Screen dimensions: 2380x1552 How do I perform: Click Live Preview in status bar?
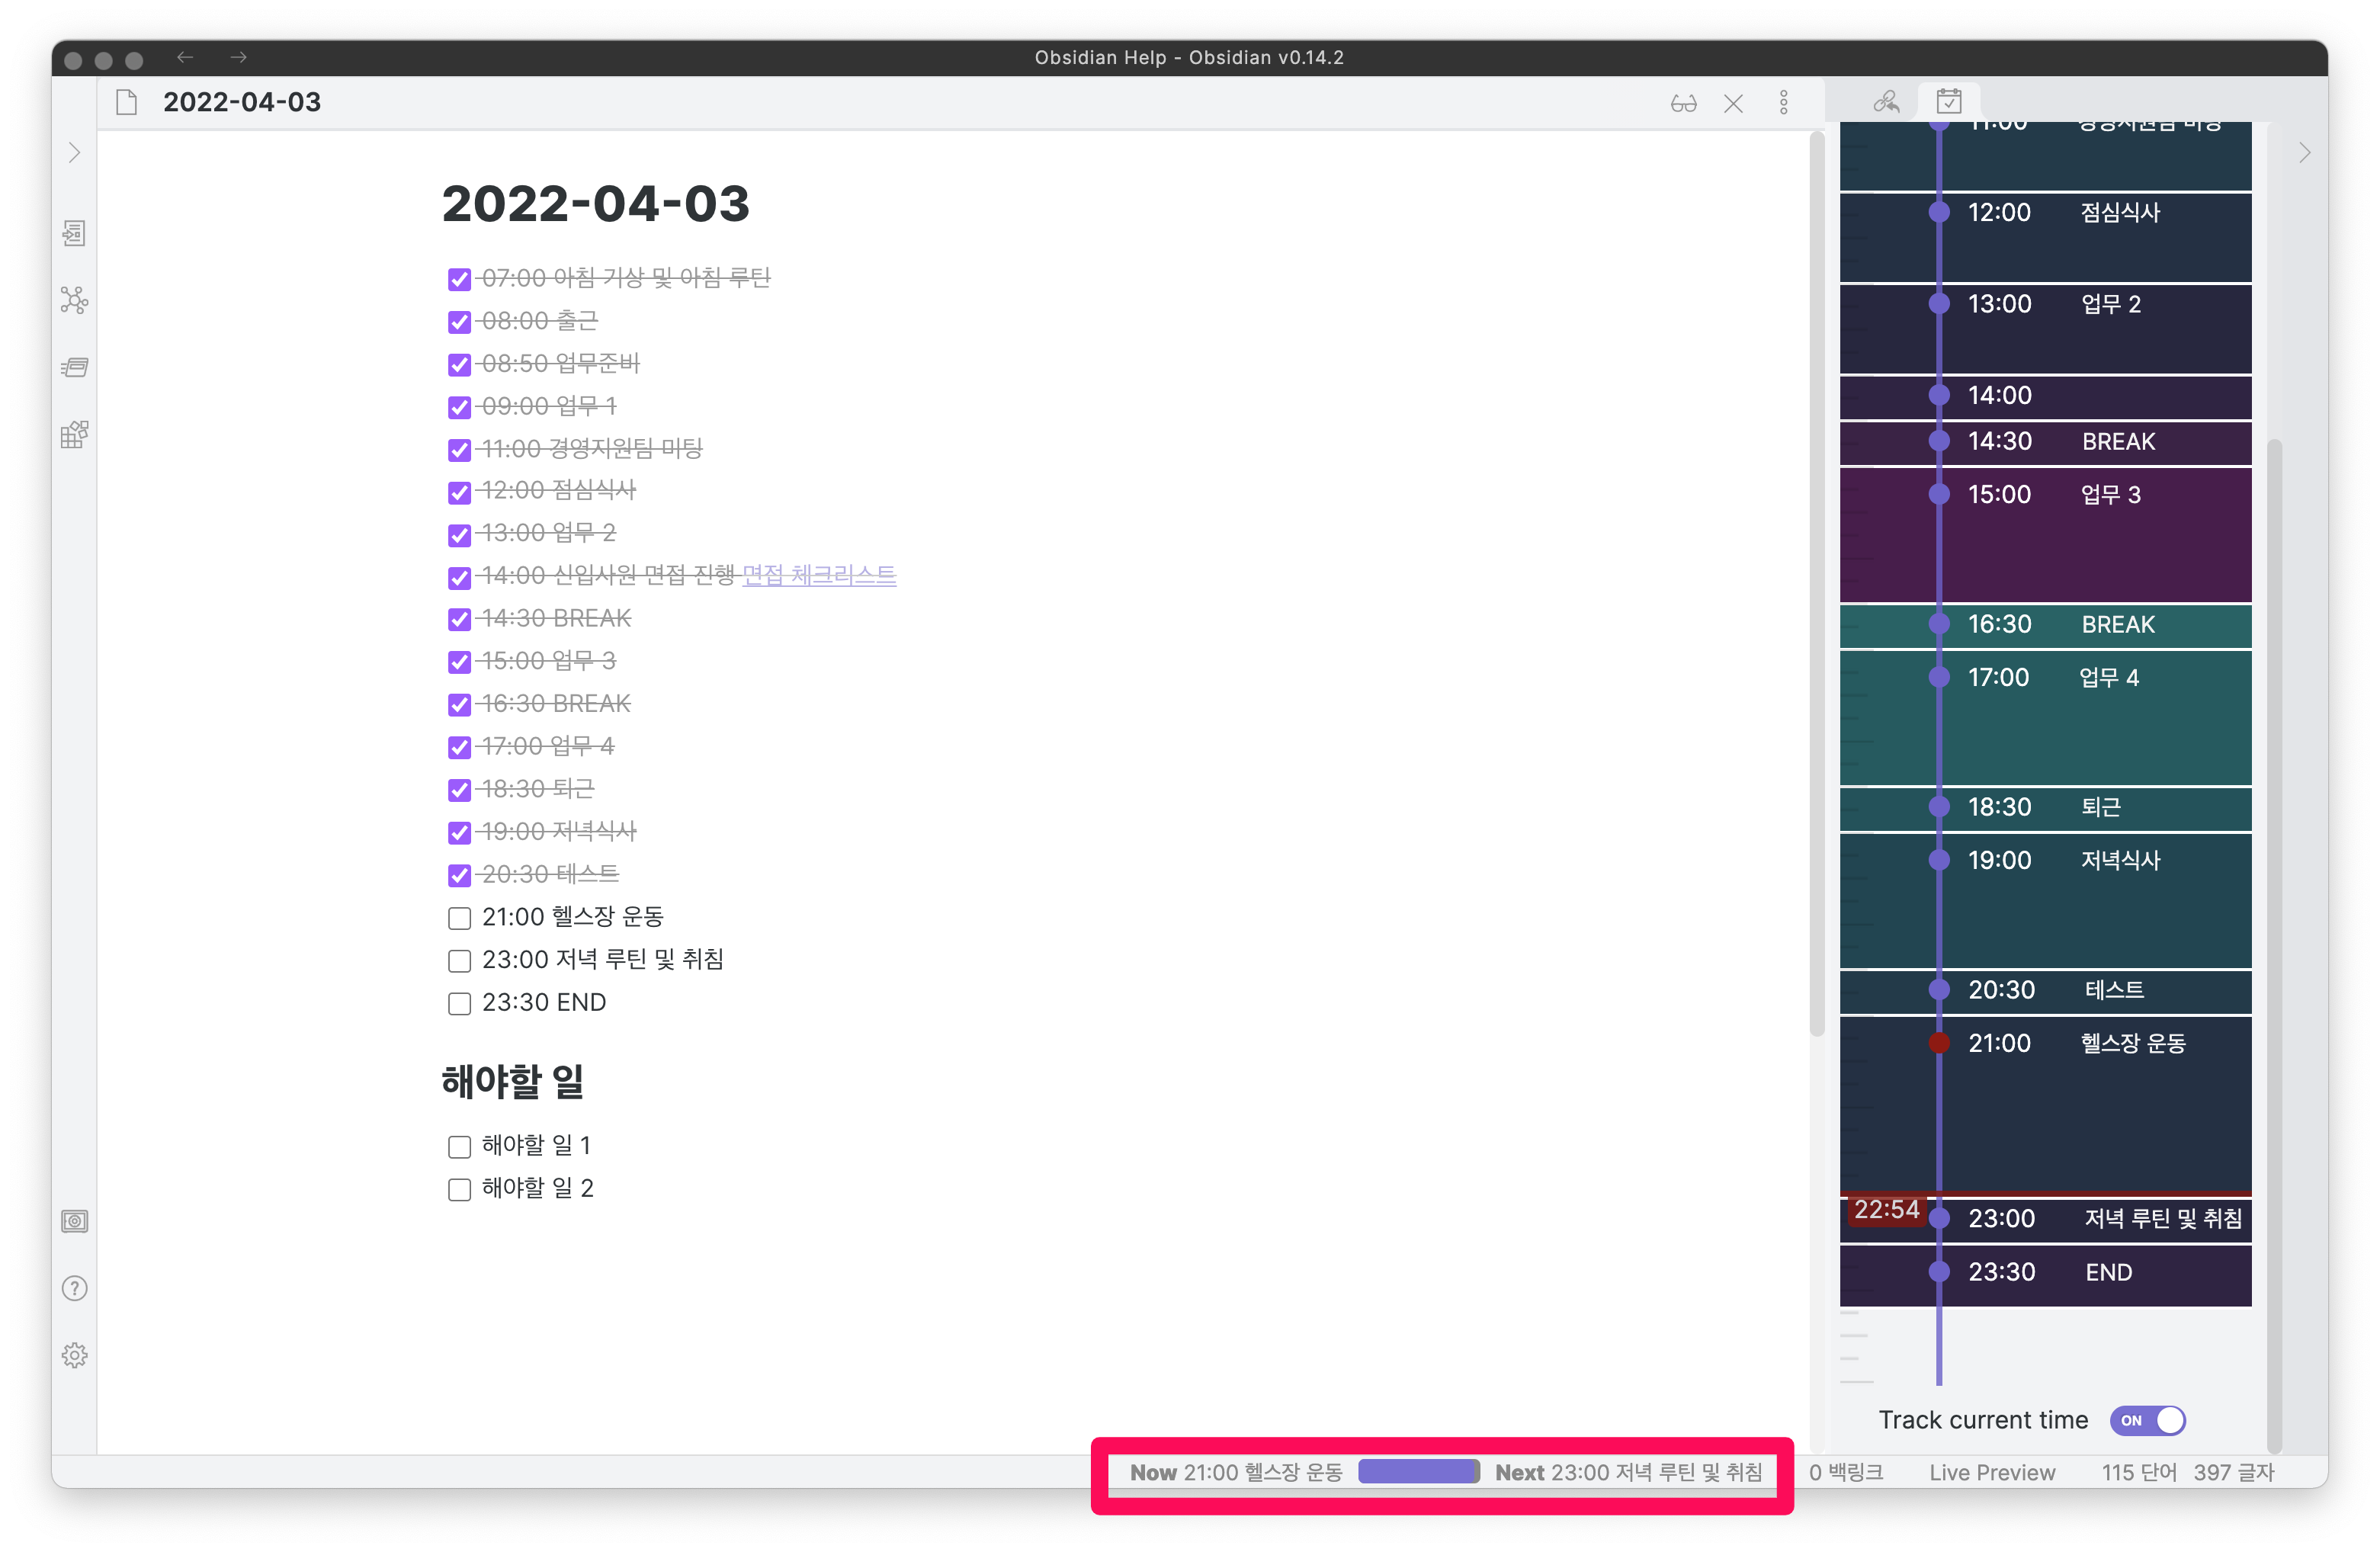point(1991,1472)
